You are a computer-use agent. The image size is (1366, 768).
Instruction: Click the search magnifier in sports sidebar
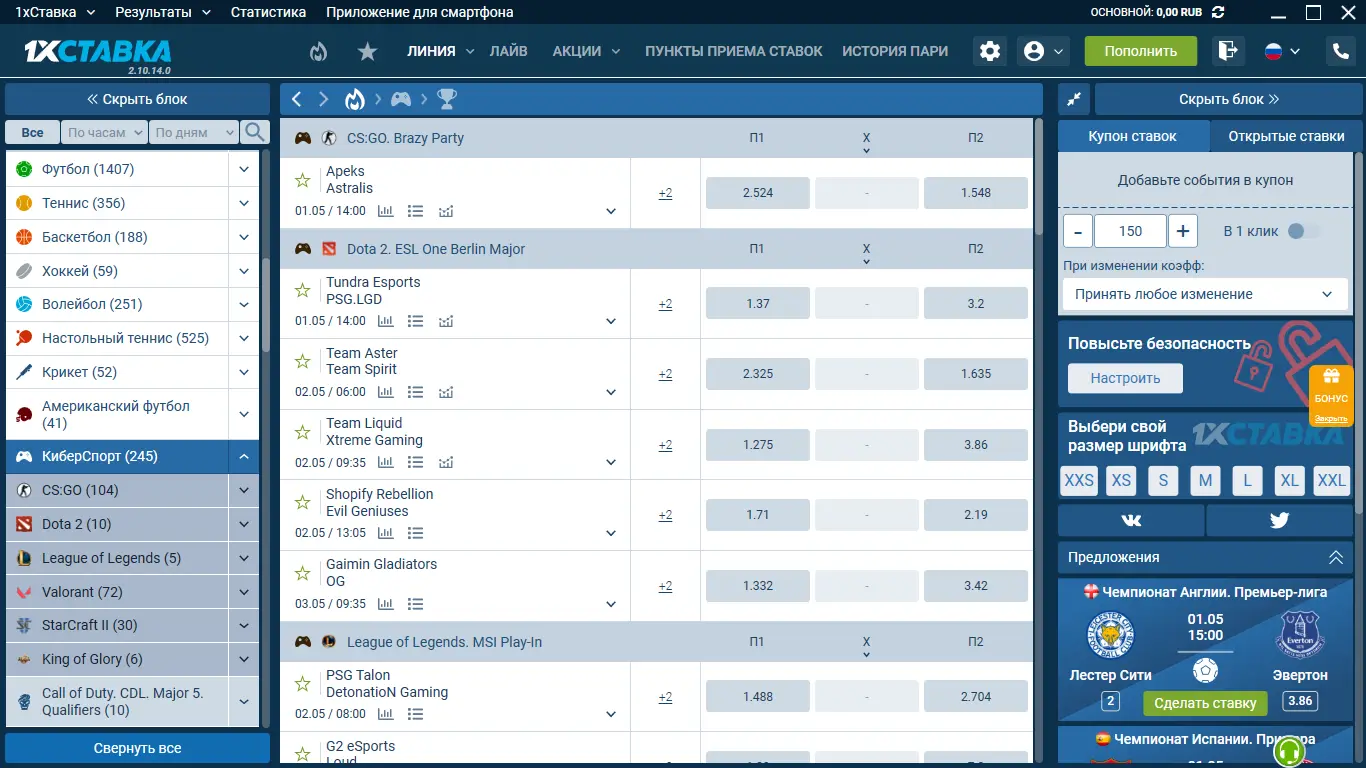click(255, 132)
